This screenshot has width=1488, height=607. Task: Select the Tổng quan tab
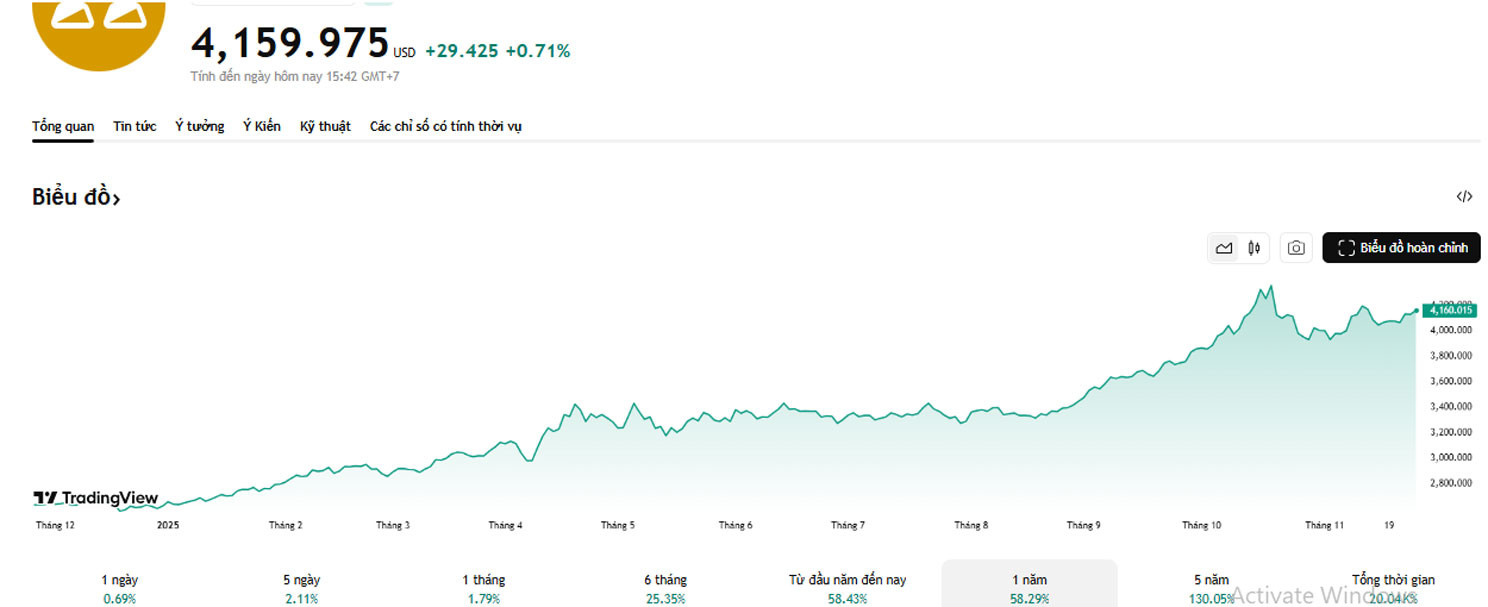(x=63, y=126)
